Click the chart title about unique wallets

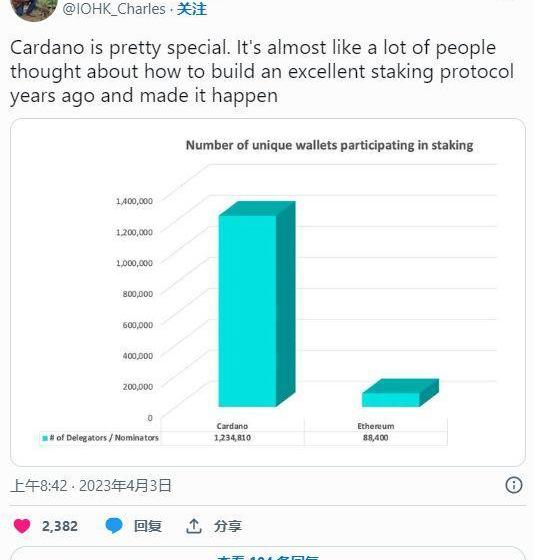point(329,145)
